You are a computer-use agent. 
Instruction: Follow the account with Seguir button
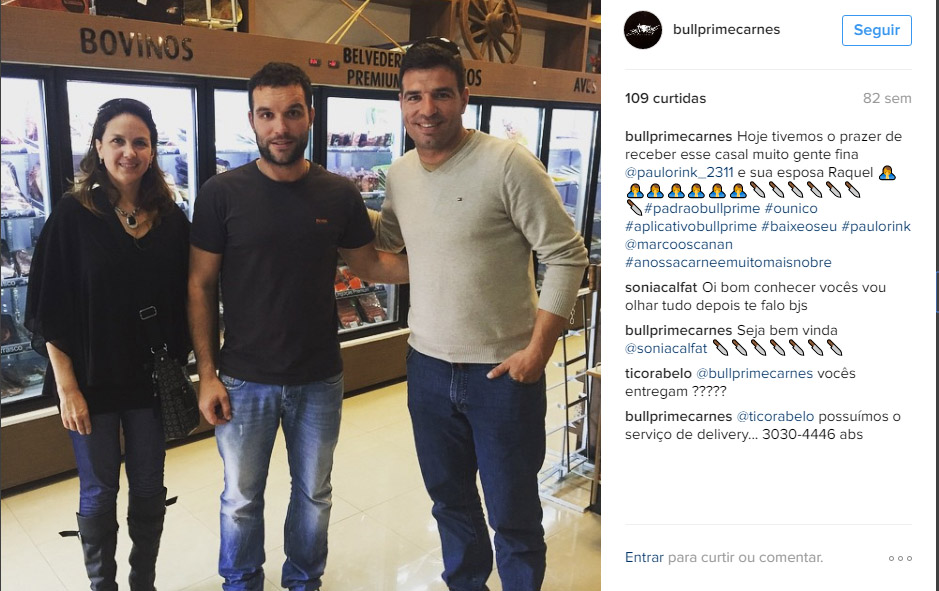coord(877,30)
